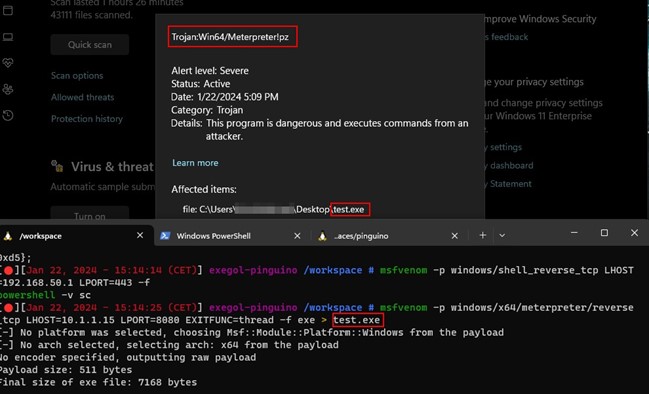This screenshot has height=394, width=649.
Task: Click Learn more in threat details
Action: pyautogui.click(x=195, y=163)
